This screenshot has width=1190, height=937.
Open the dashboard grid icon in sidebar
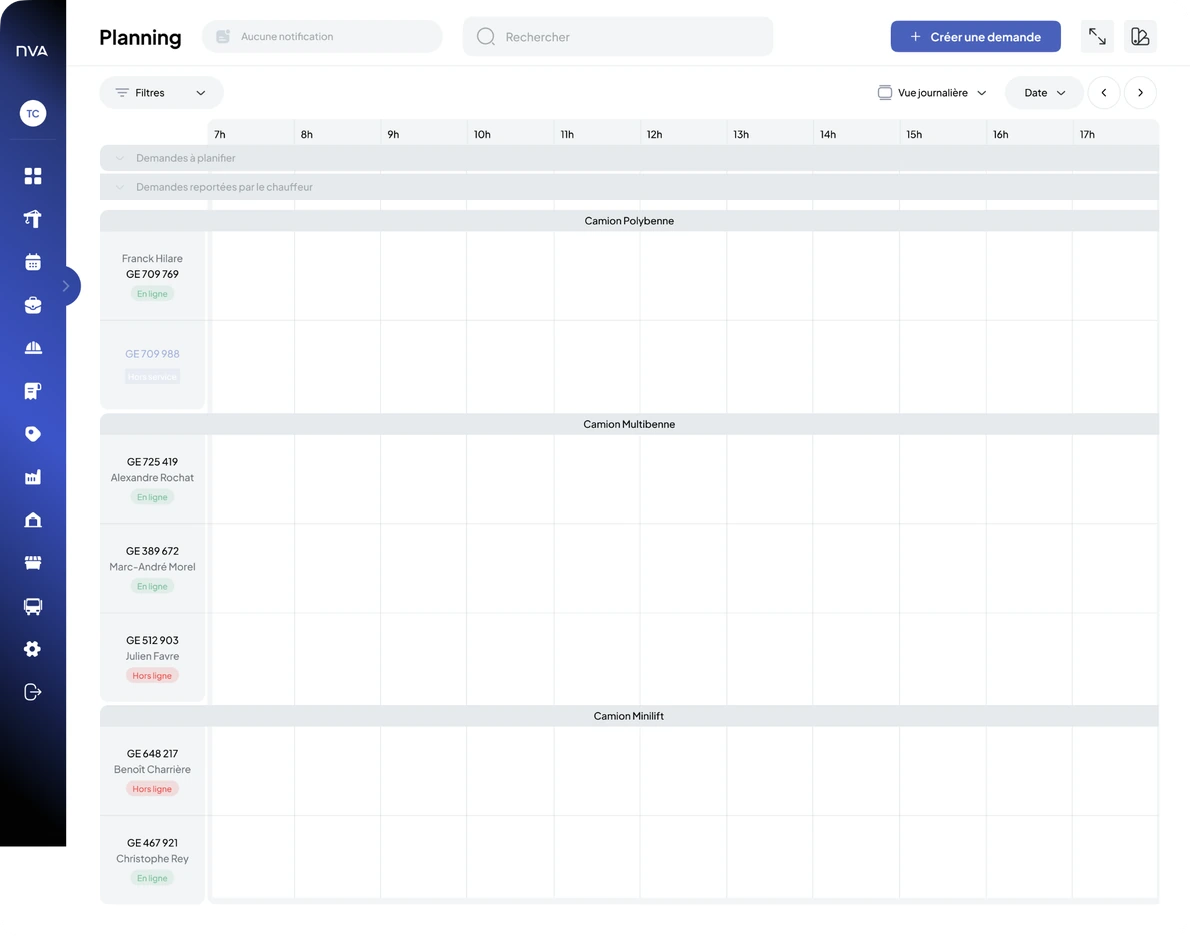click(33, 176)
